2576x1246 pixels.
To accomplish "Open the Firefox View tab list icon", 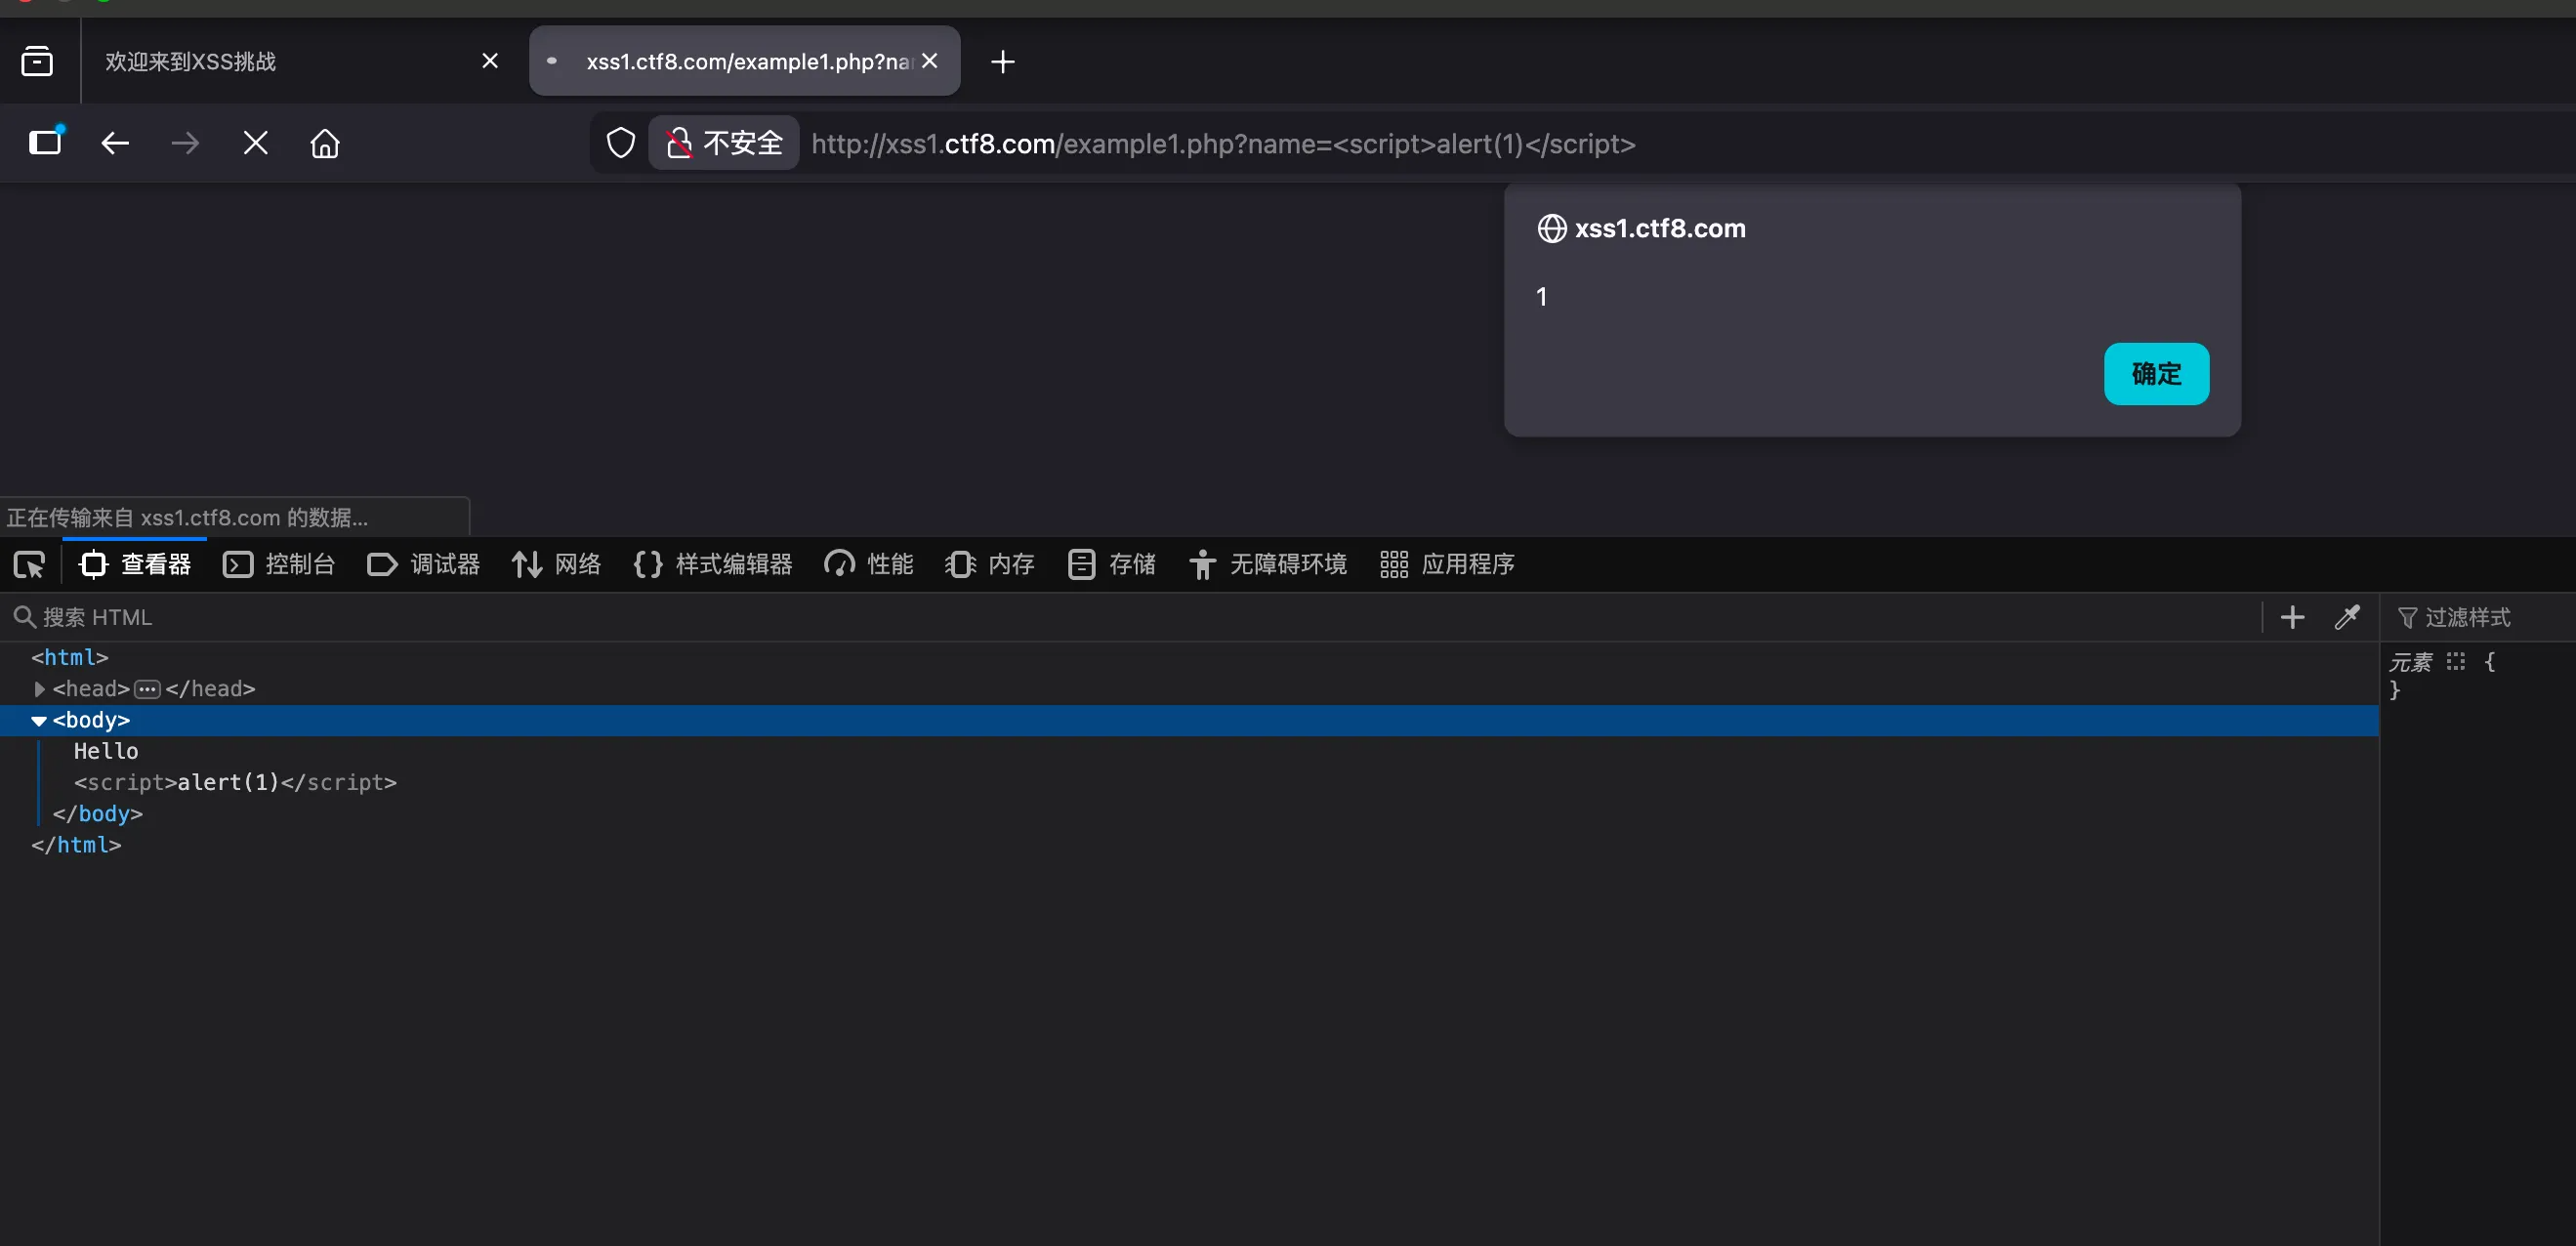I will pyautogui.click(x=37, y=61).
